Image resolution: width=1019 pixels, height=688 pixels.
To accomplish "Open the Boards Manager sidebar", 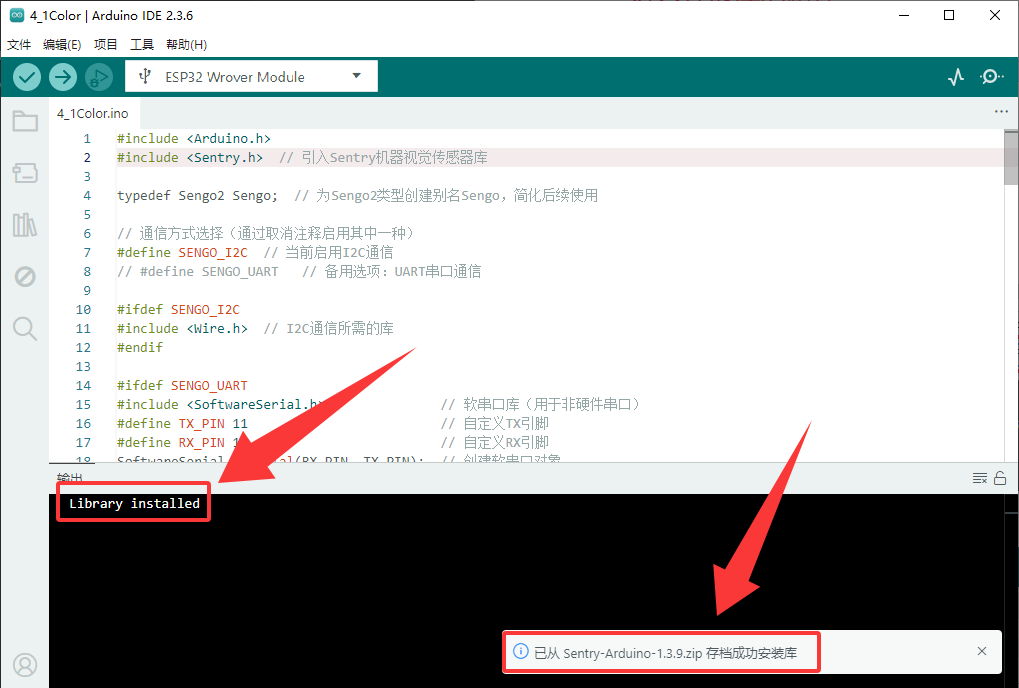I will [x=25, y=173].
